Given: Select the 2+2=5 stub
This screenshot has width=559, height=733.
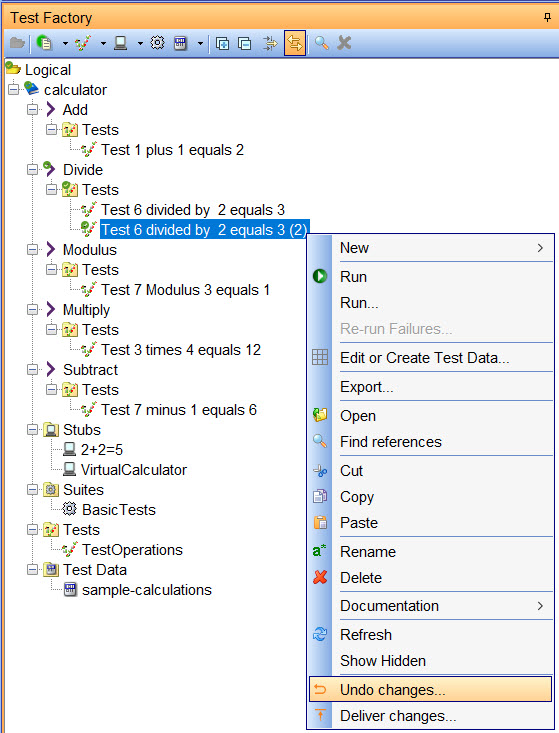Looking at the screenshot, I should coord(101,450).
